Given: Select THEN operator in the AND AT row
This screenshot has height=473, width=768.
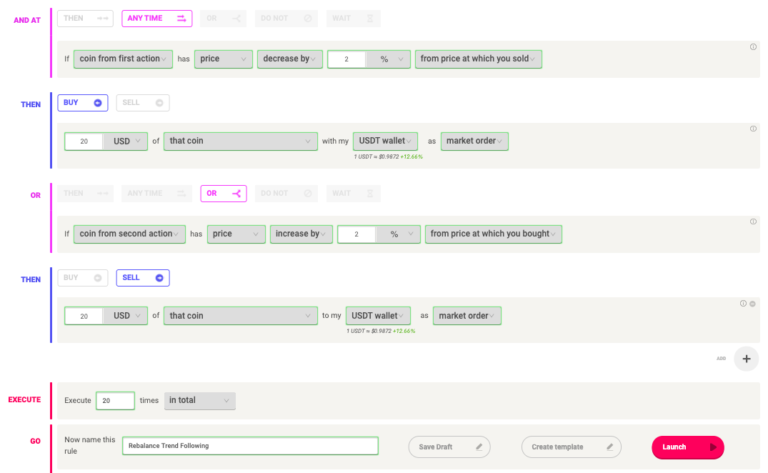Looking at the screenshot, I should [85, 19].
